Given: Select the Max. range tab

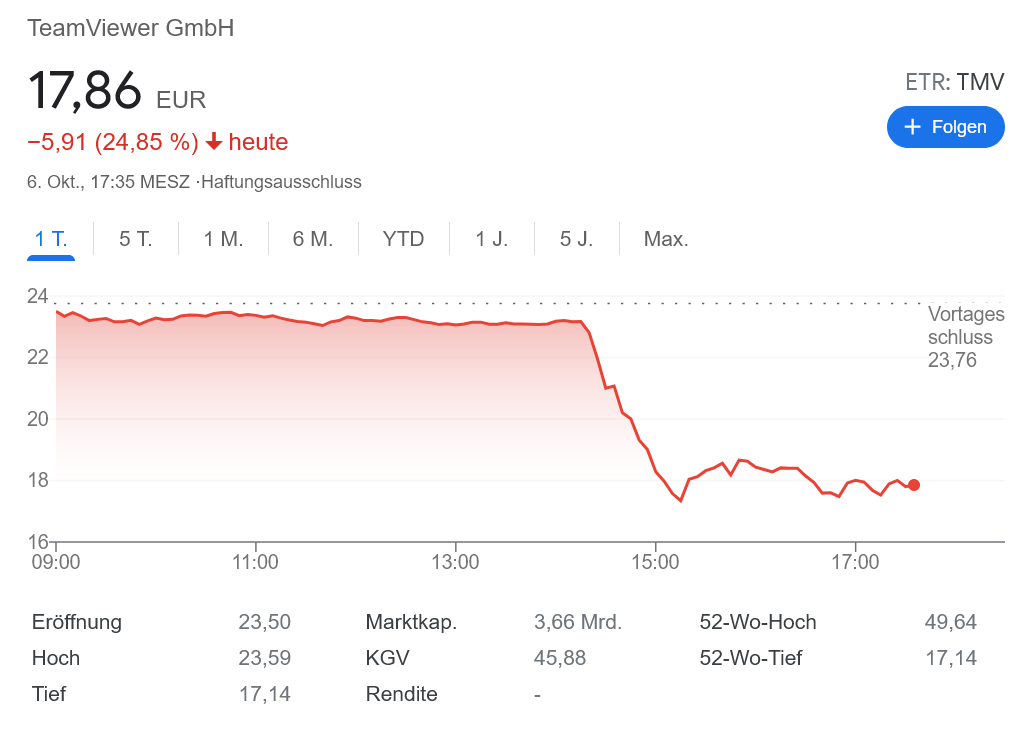Looking at the screenshot, I should [x=666, y=239].
